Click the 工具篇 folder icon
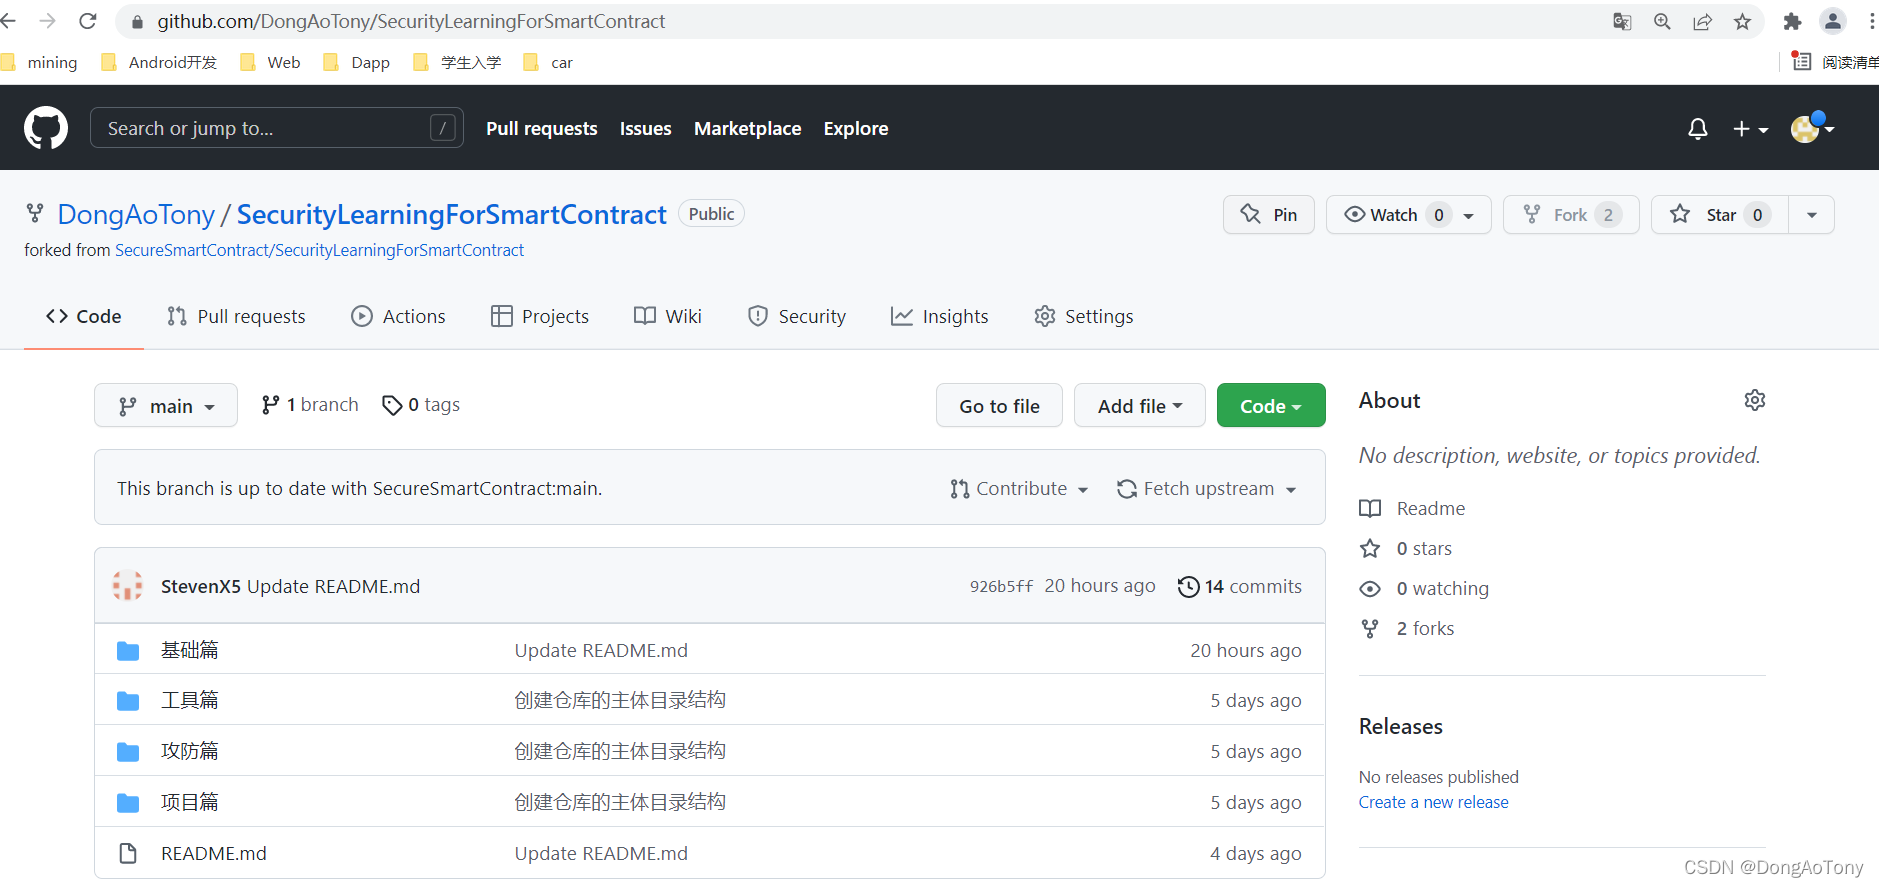 coord(128,701)
